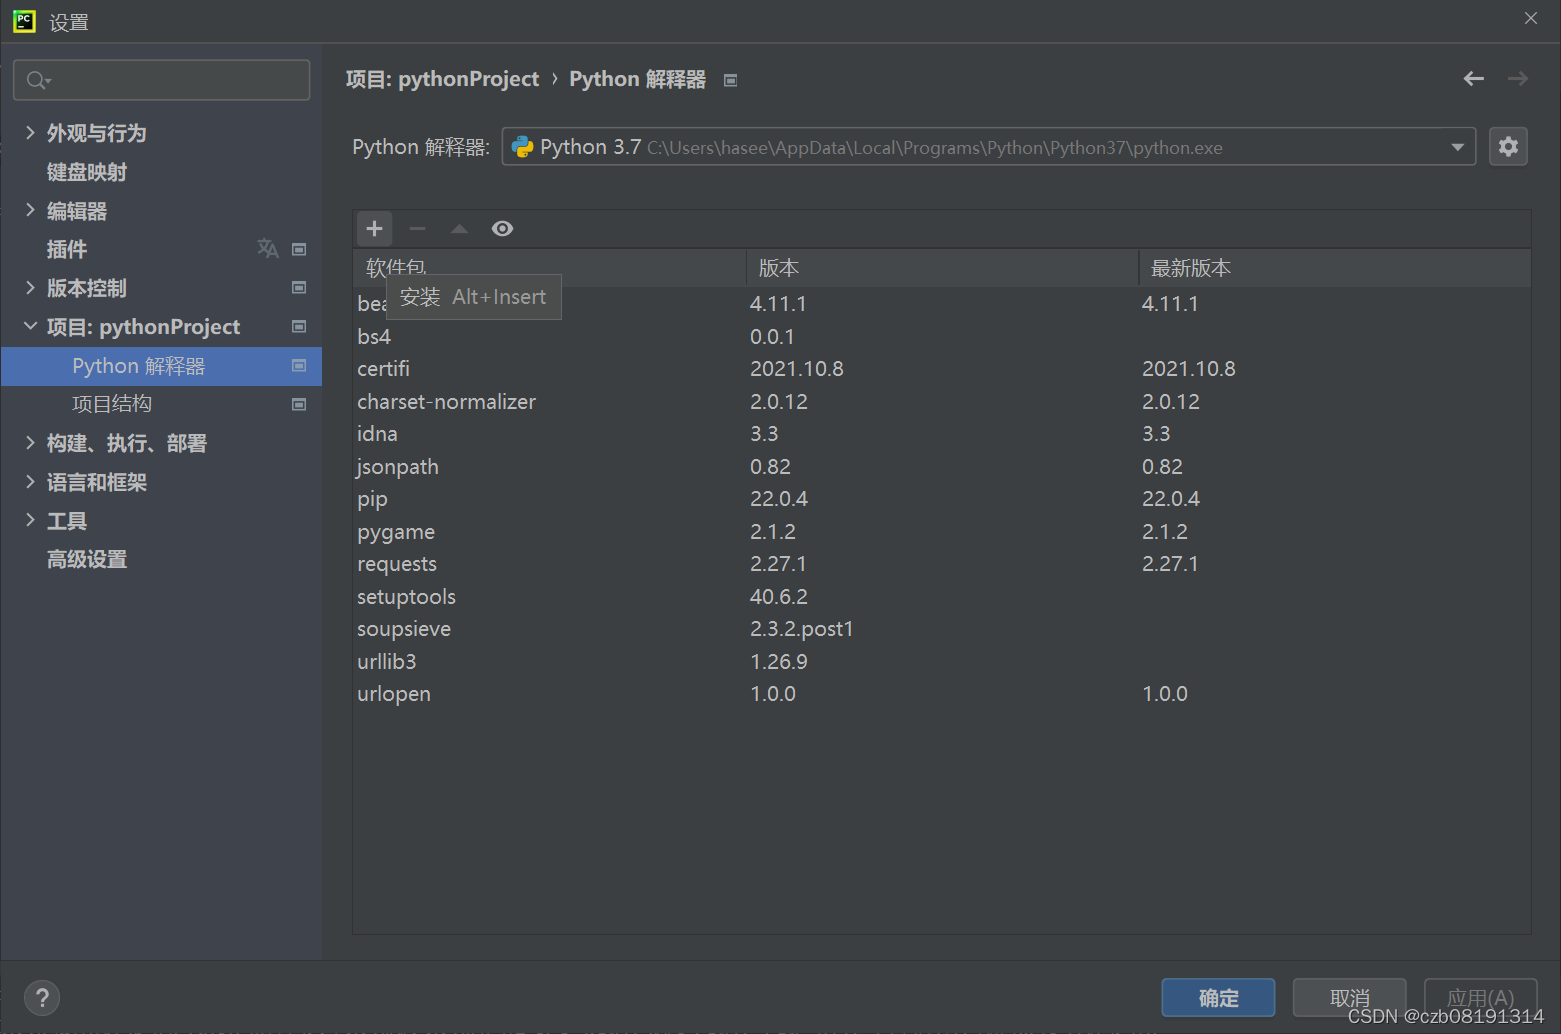Expand the 编辑器 section
Screen dimensions: 1561x1034
tap(30, 210)
